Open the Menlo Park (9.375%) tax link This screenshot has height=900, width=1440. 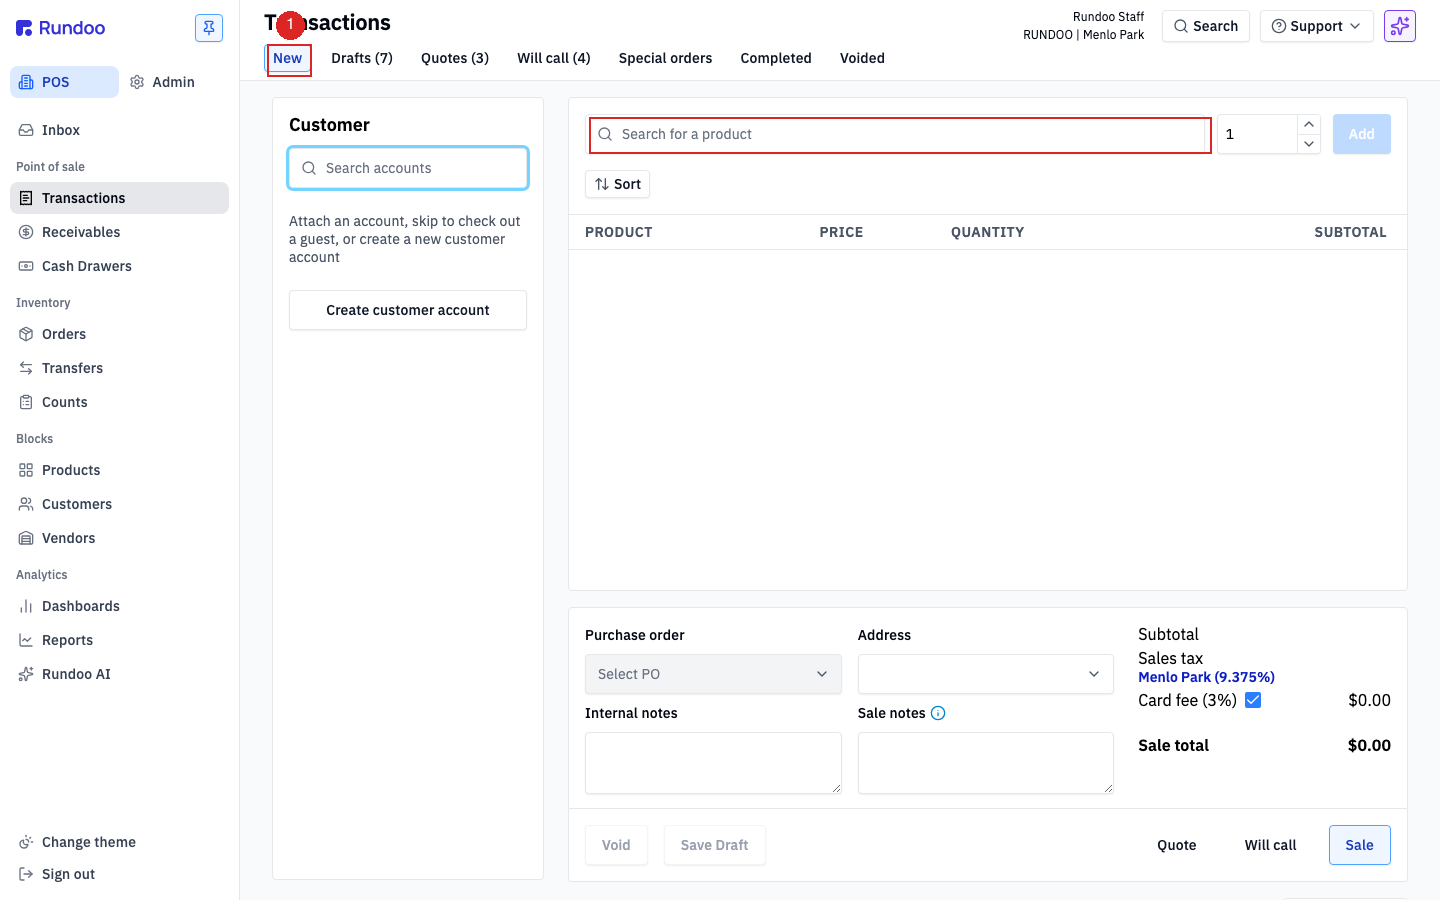1206,677
